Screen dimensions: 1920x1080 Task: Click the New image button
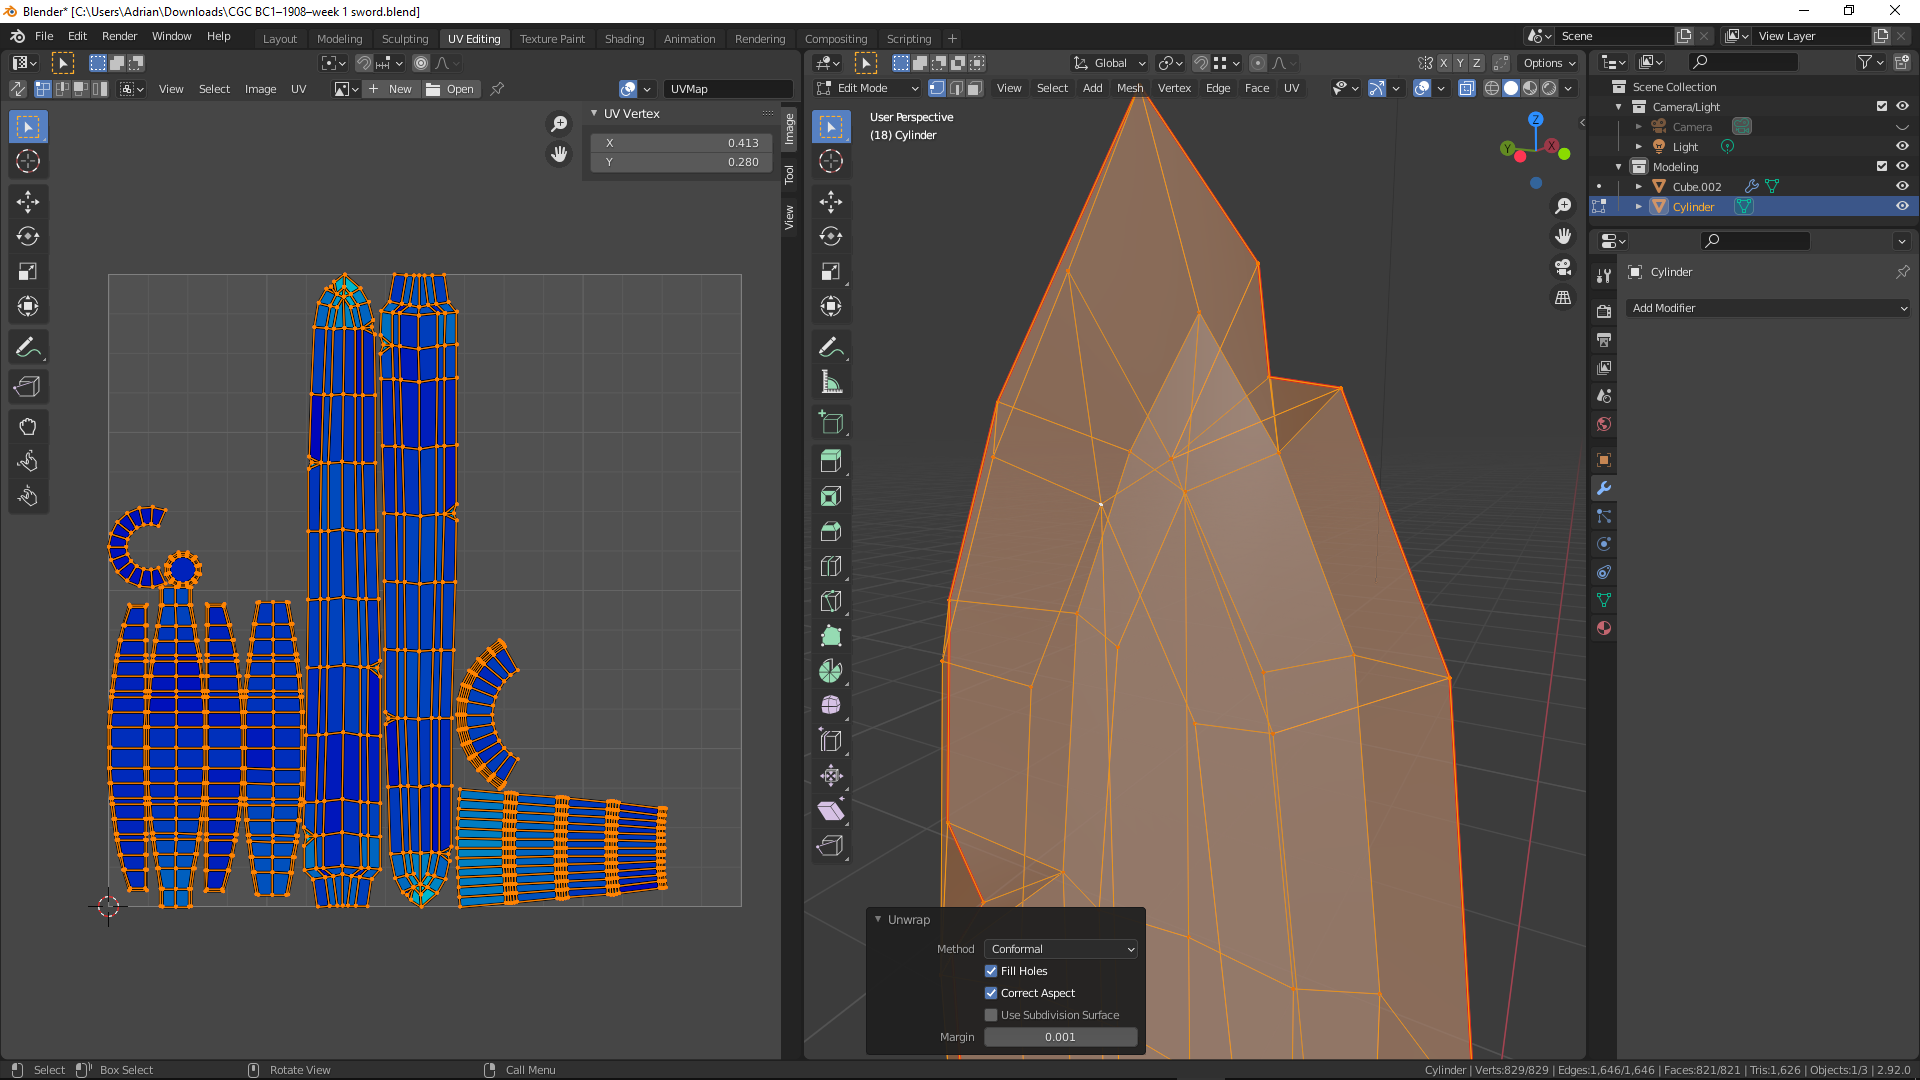click(x=391, y=89)
